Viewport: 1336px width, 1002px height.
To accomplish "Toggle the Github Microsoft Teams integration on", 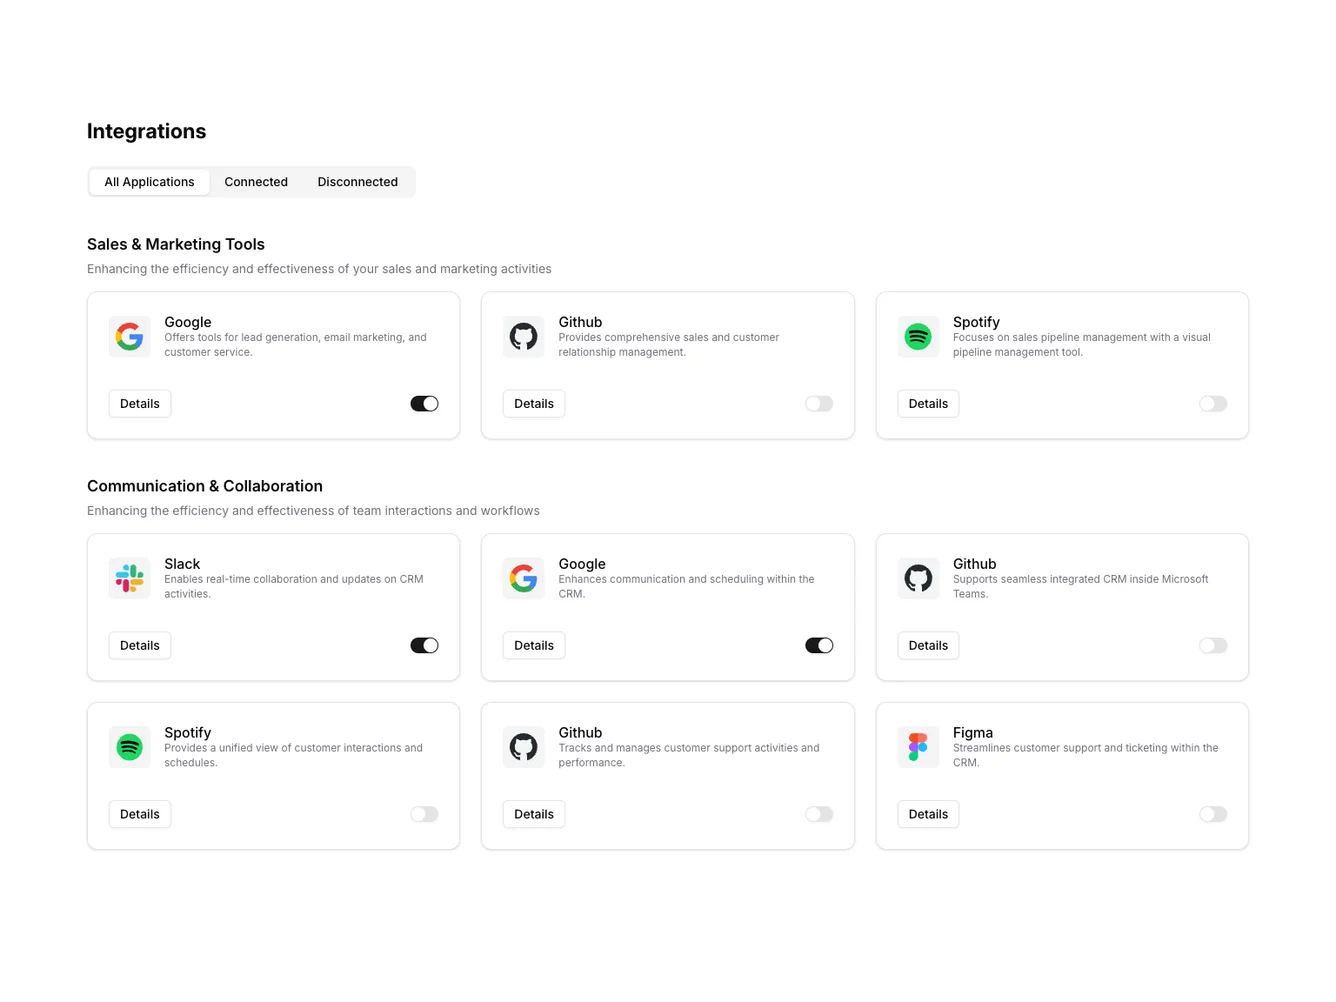I will (x=1213, y=645).
